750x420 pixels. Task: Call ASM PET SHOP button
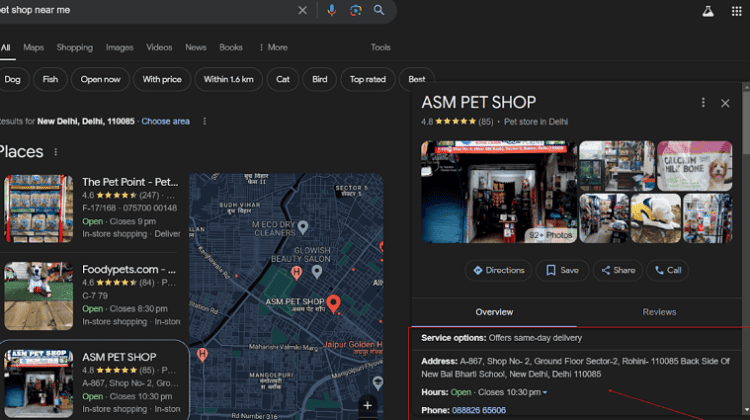point(668,270)
